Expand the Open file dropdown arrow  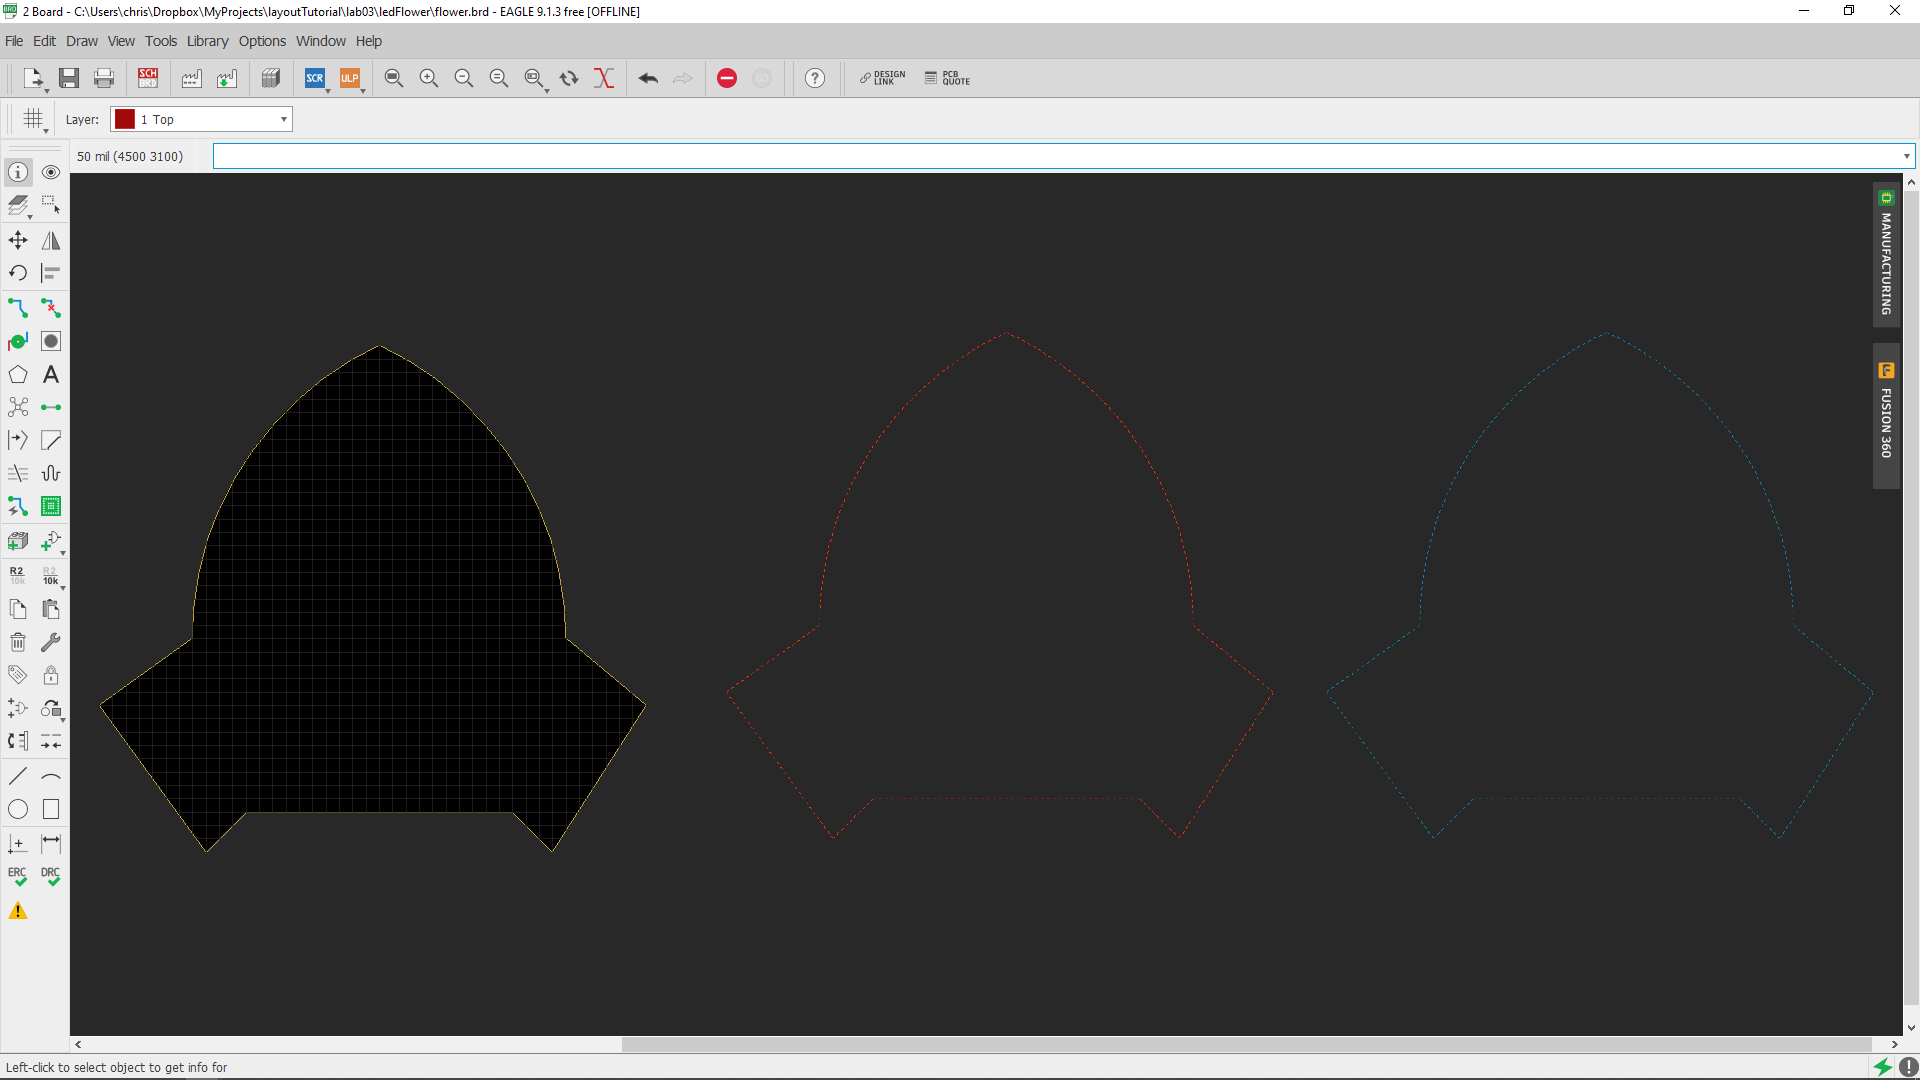tap(46, 91)
